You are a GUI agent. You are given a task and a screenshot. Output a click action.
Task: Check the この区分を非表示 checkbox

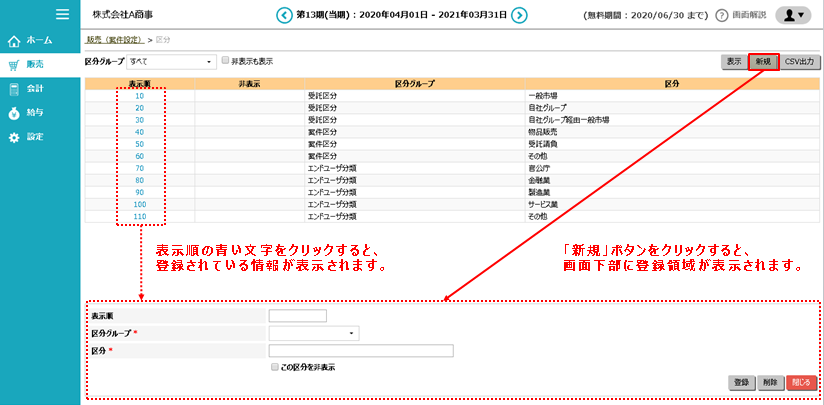pos(274,368)
